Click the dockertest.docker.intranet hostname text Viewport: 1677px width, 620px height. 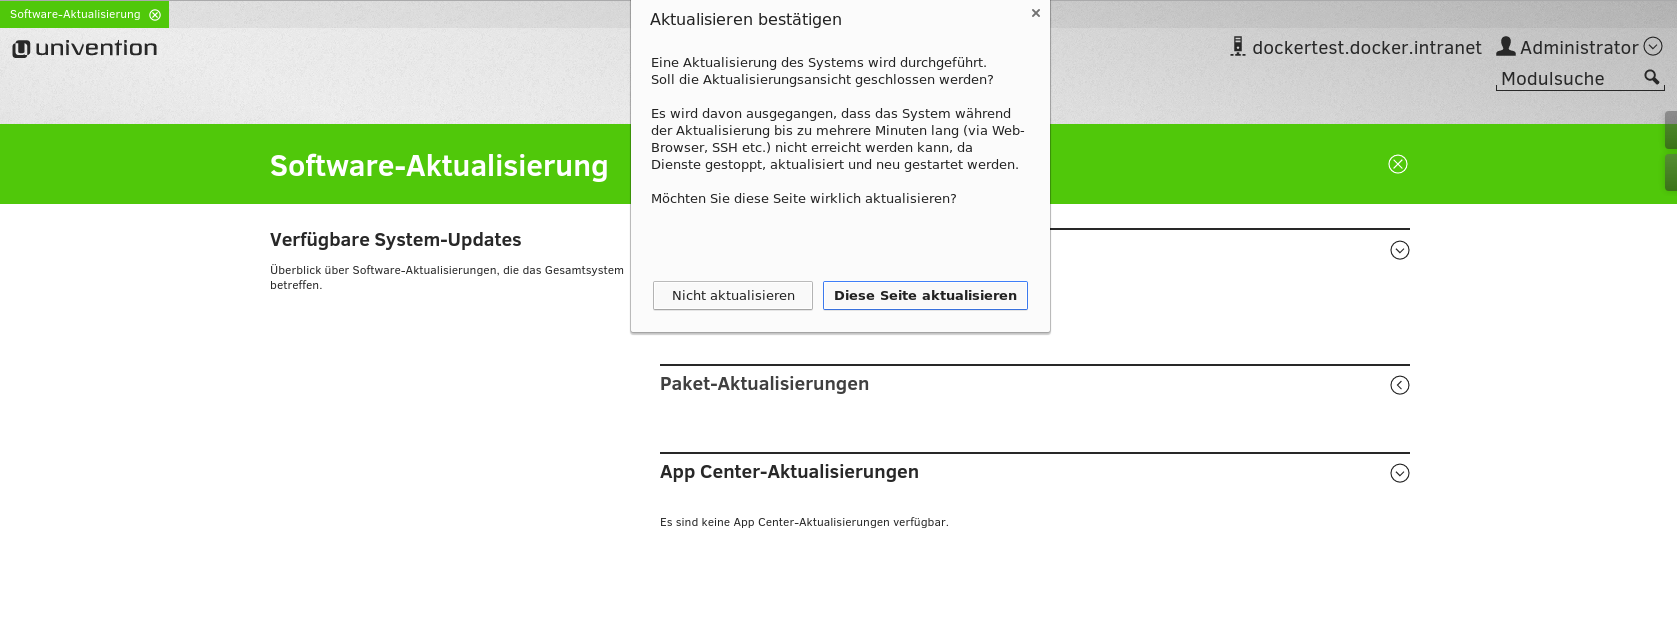click(x=1366, y=48)
